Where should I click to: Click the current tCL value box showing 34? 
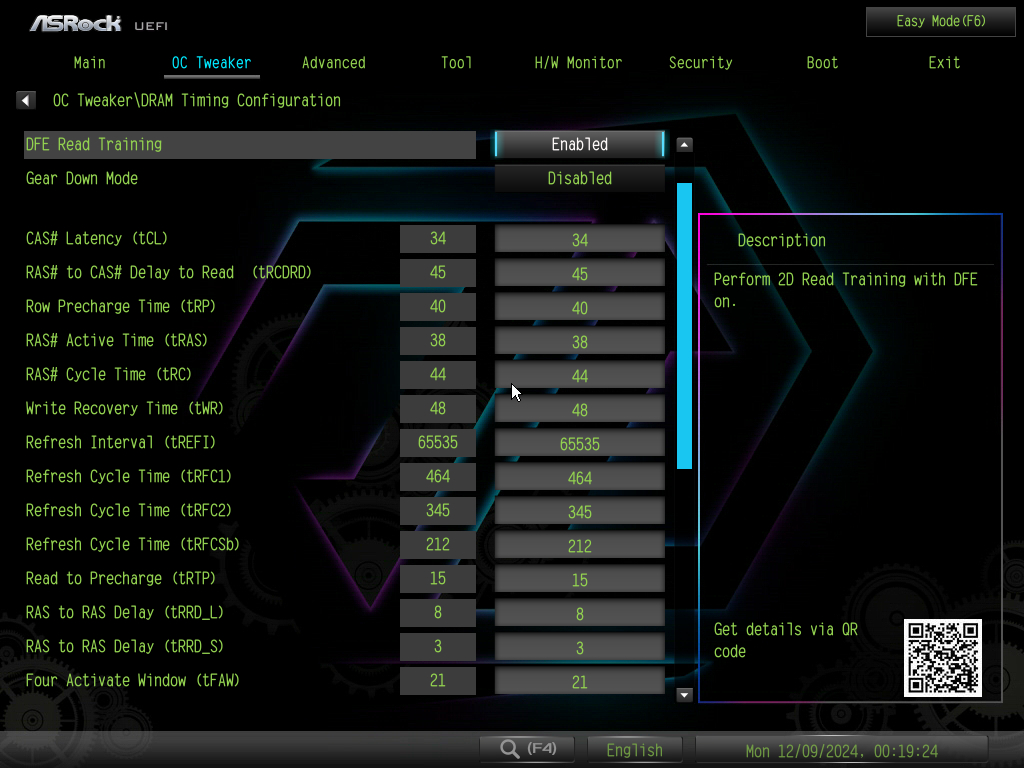pyautogui.click(x=438, y=238)
